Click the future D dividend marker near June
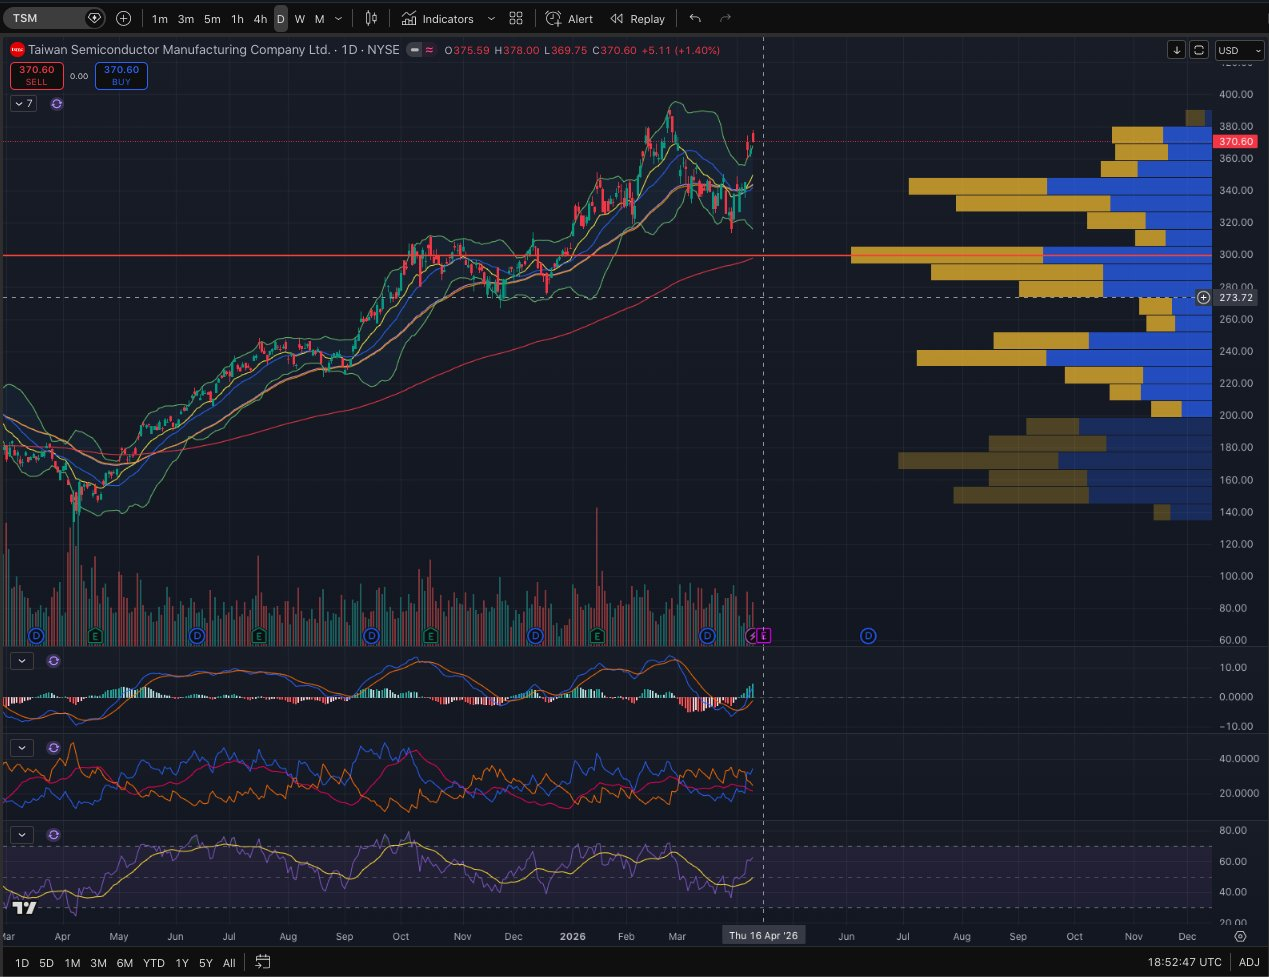This screenshot has height=977, width=1269. point(868,636)
